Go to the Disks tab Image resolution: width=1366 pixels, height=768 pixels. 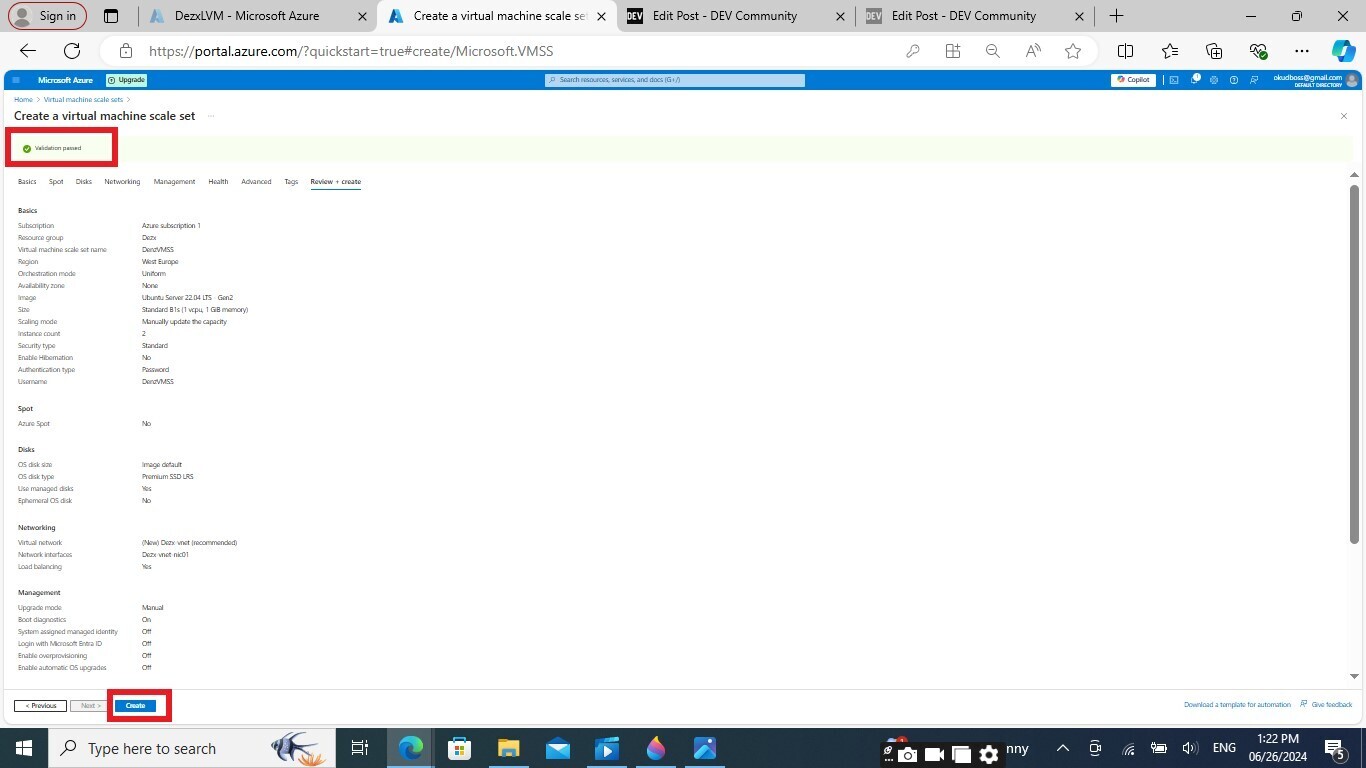pyautogui.click(x=84, y=182)
